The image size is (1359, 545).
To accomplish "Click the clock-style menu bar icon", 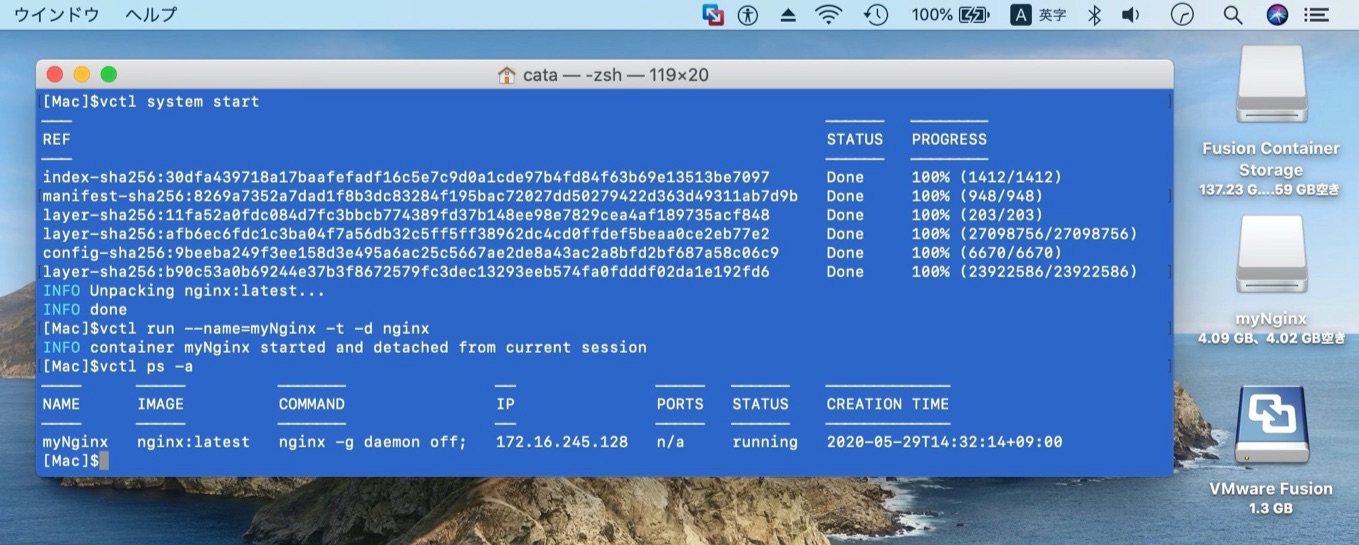I will pyautogui.click(x=1183, y=15).
